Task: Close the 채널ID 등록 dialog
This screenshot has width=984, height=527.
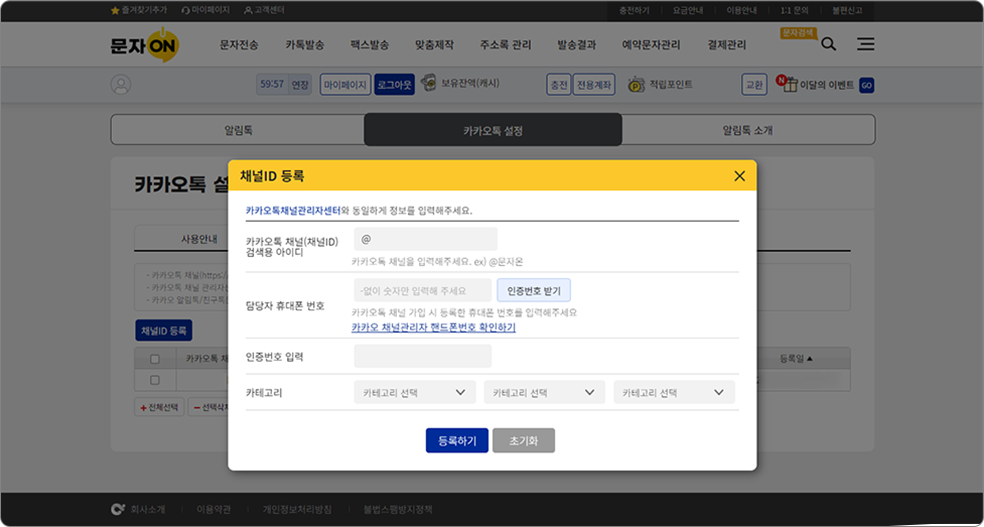Action: point(739,176)
